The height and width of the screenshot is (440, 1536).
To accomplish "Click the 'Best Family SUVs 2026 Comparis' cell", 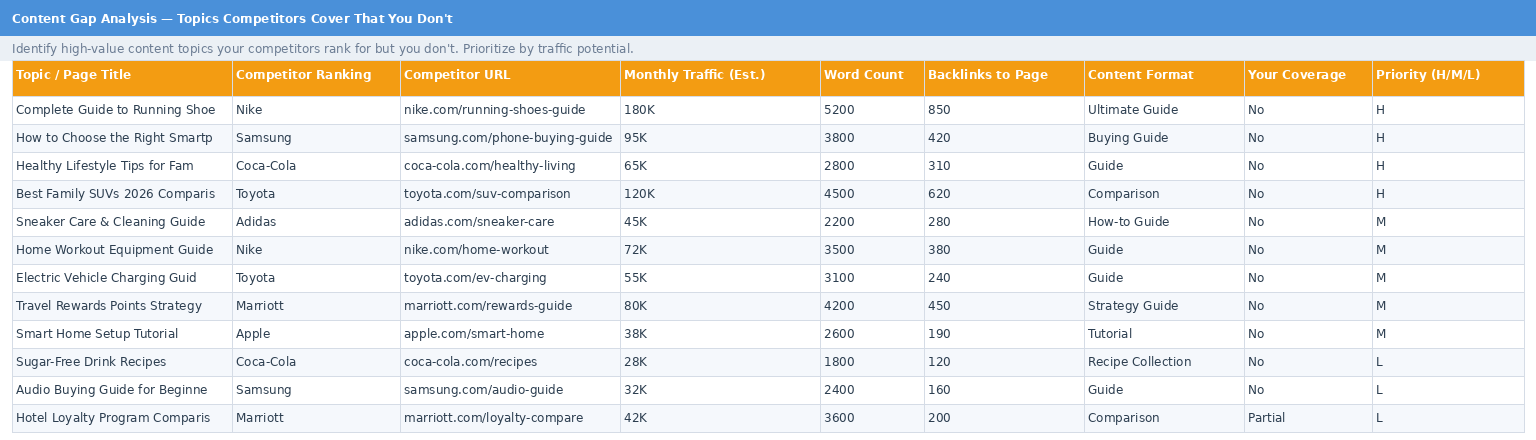I will tap(122, 194).
